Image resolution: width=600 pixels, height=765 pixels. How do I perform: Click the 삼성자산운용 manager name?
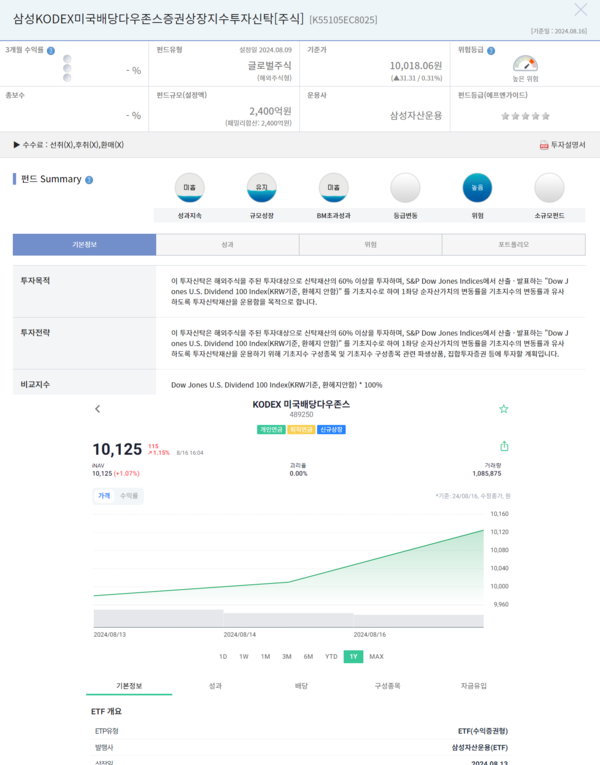point(416,116)
